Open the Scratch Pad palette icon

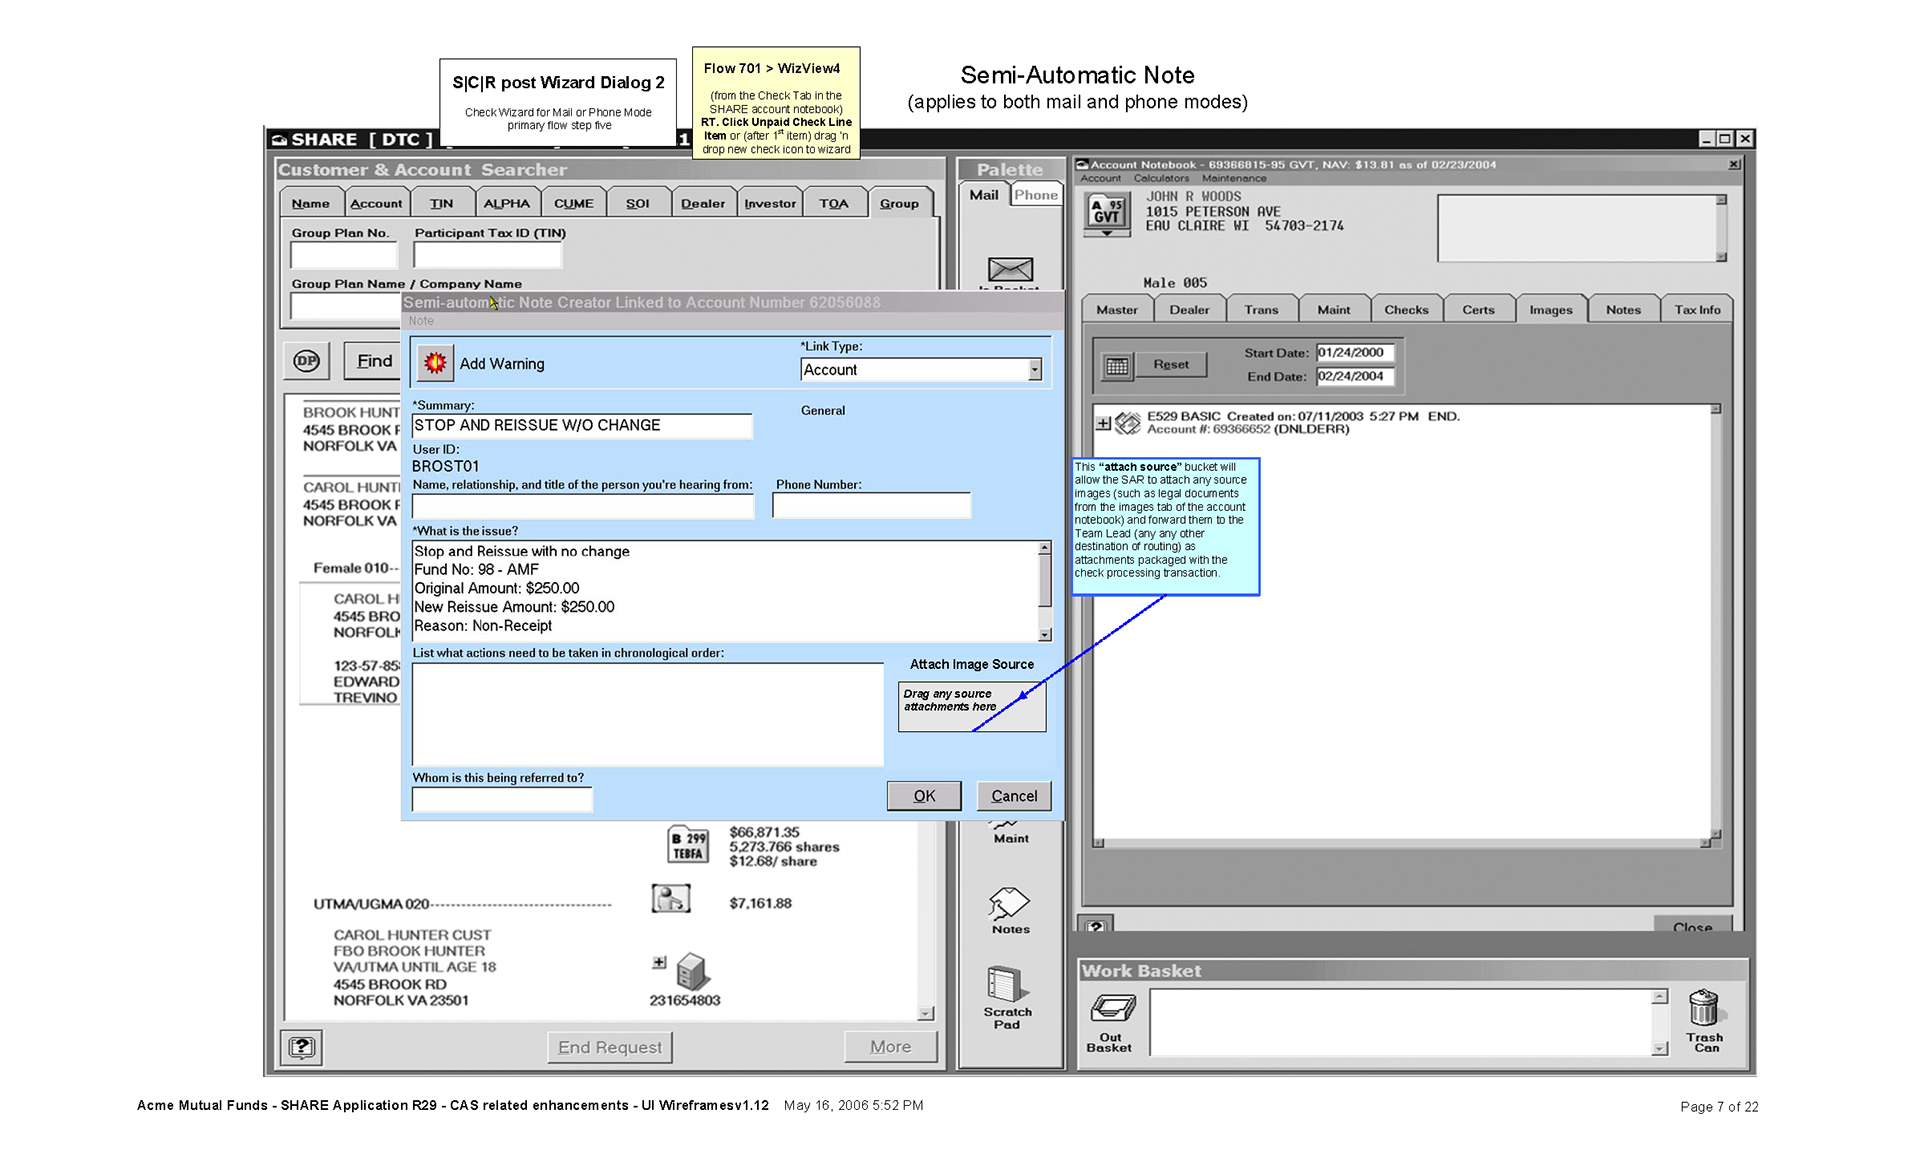[1006, 986]
